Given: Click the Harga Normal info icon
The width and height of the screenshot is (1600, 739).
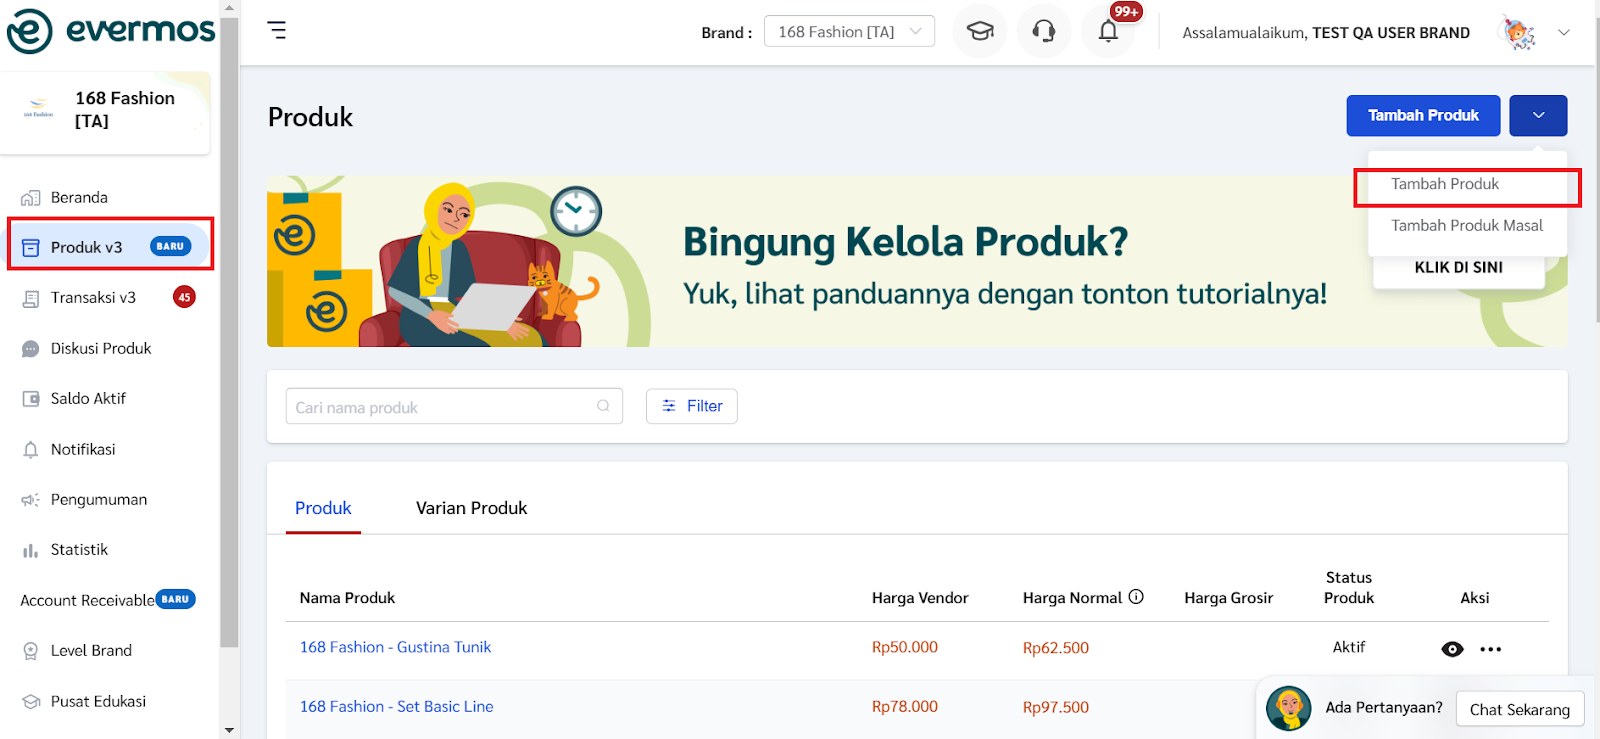Looking at the screenshot, I should tap(1136, 596).
